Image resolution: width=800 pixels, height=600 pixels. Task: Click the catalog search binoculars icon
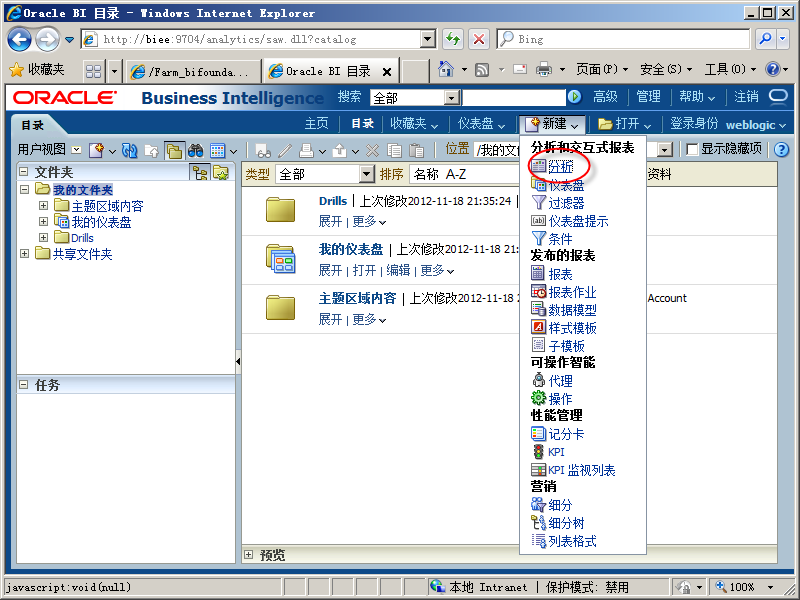(196, 150)
